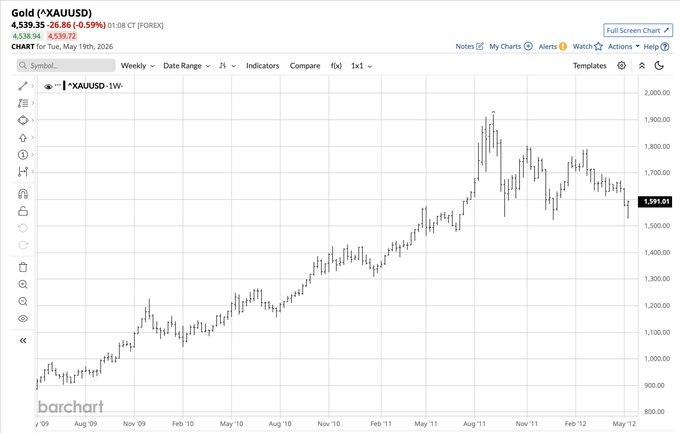
Task: Open Full Screen Chart
Action: click(x=638, y=30)
